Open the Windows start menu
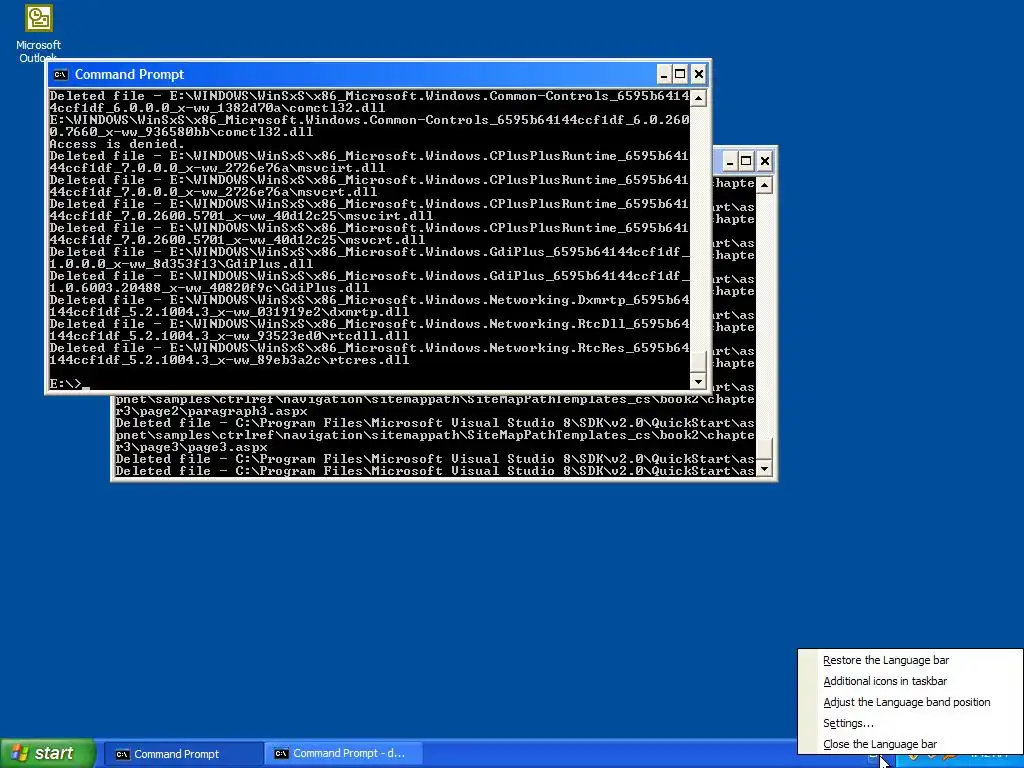Screen dimensions: 1024x768 [x=48, y=754]
